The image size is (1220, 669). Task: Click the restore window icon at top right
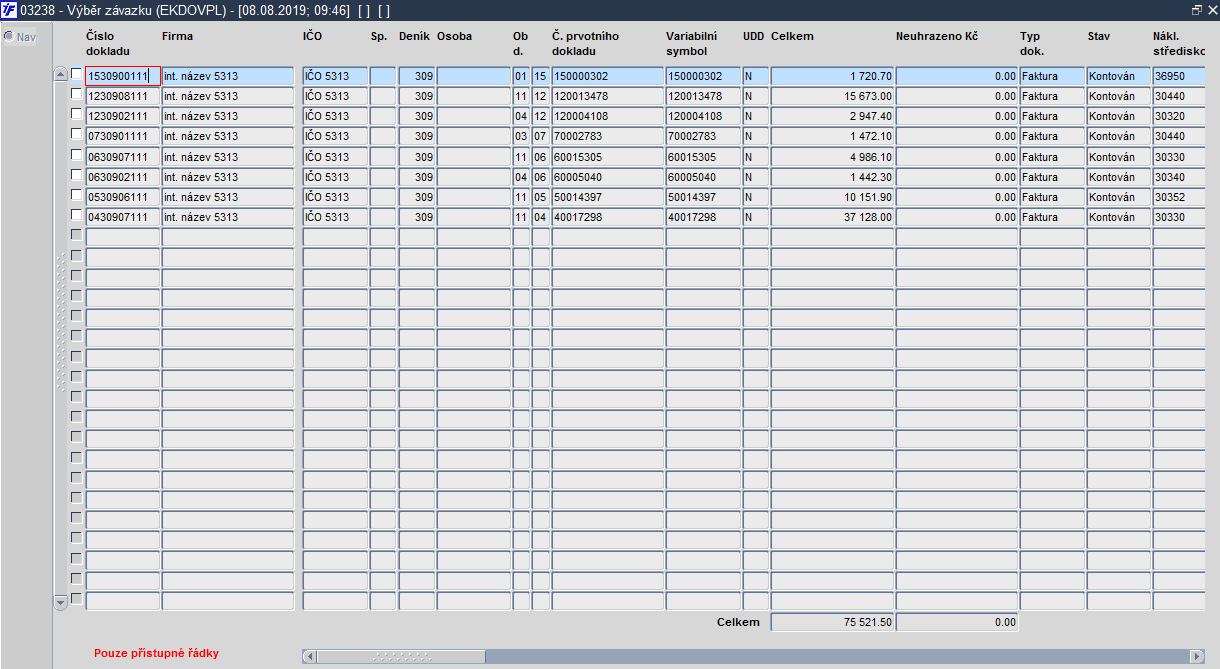pyautogui.click(x=1196, y=9)
